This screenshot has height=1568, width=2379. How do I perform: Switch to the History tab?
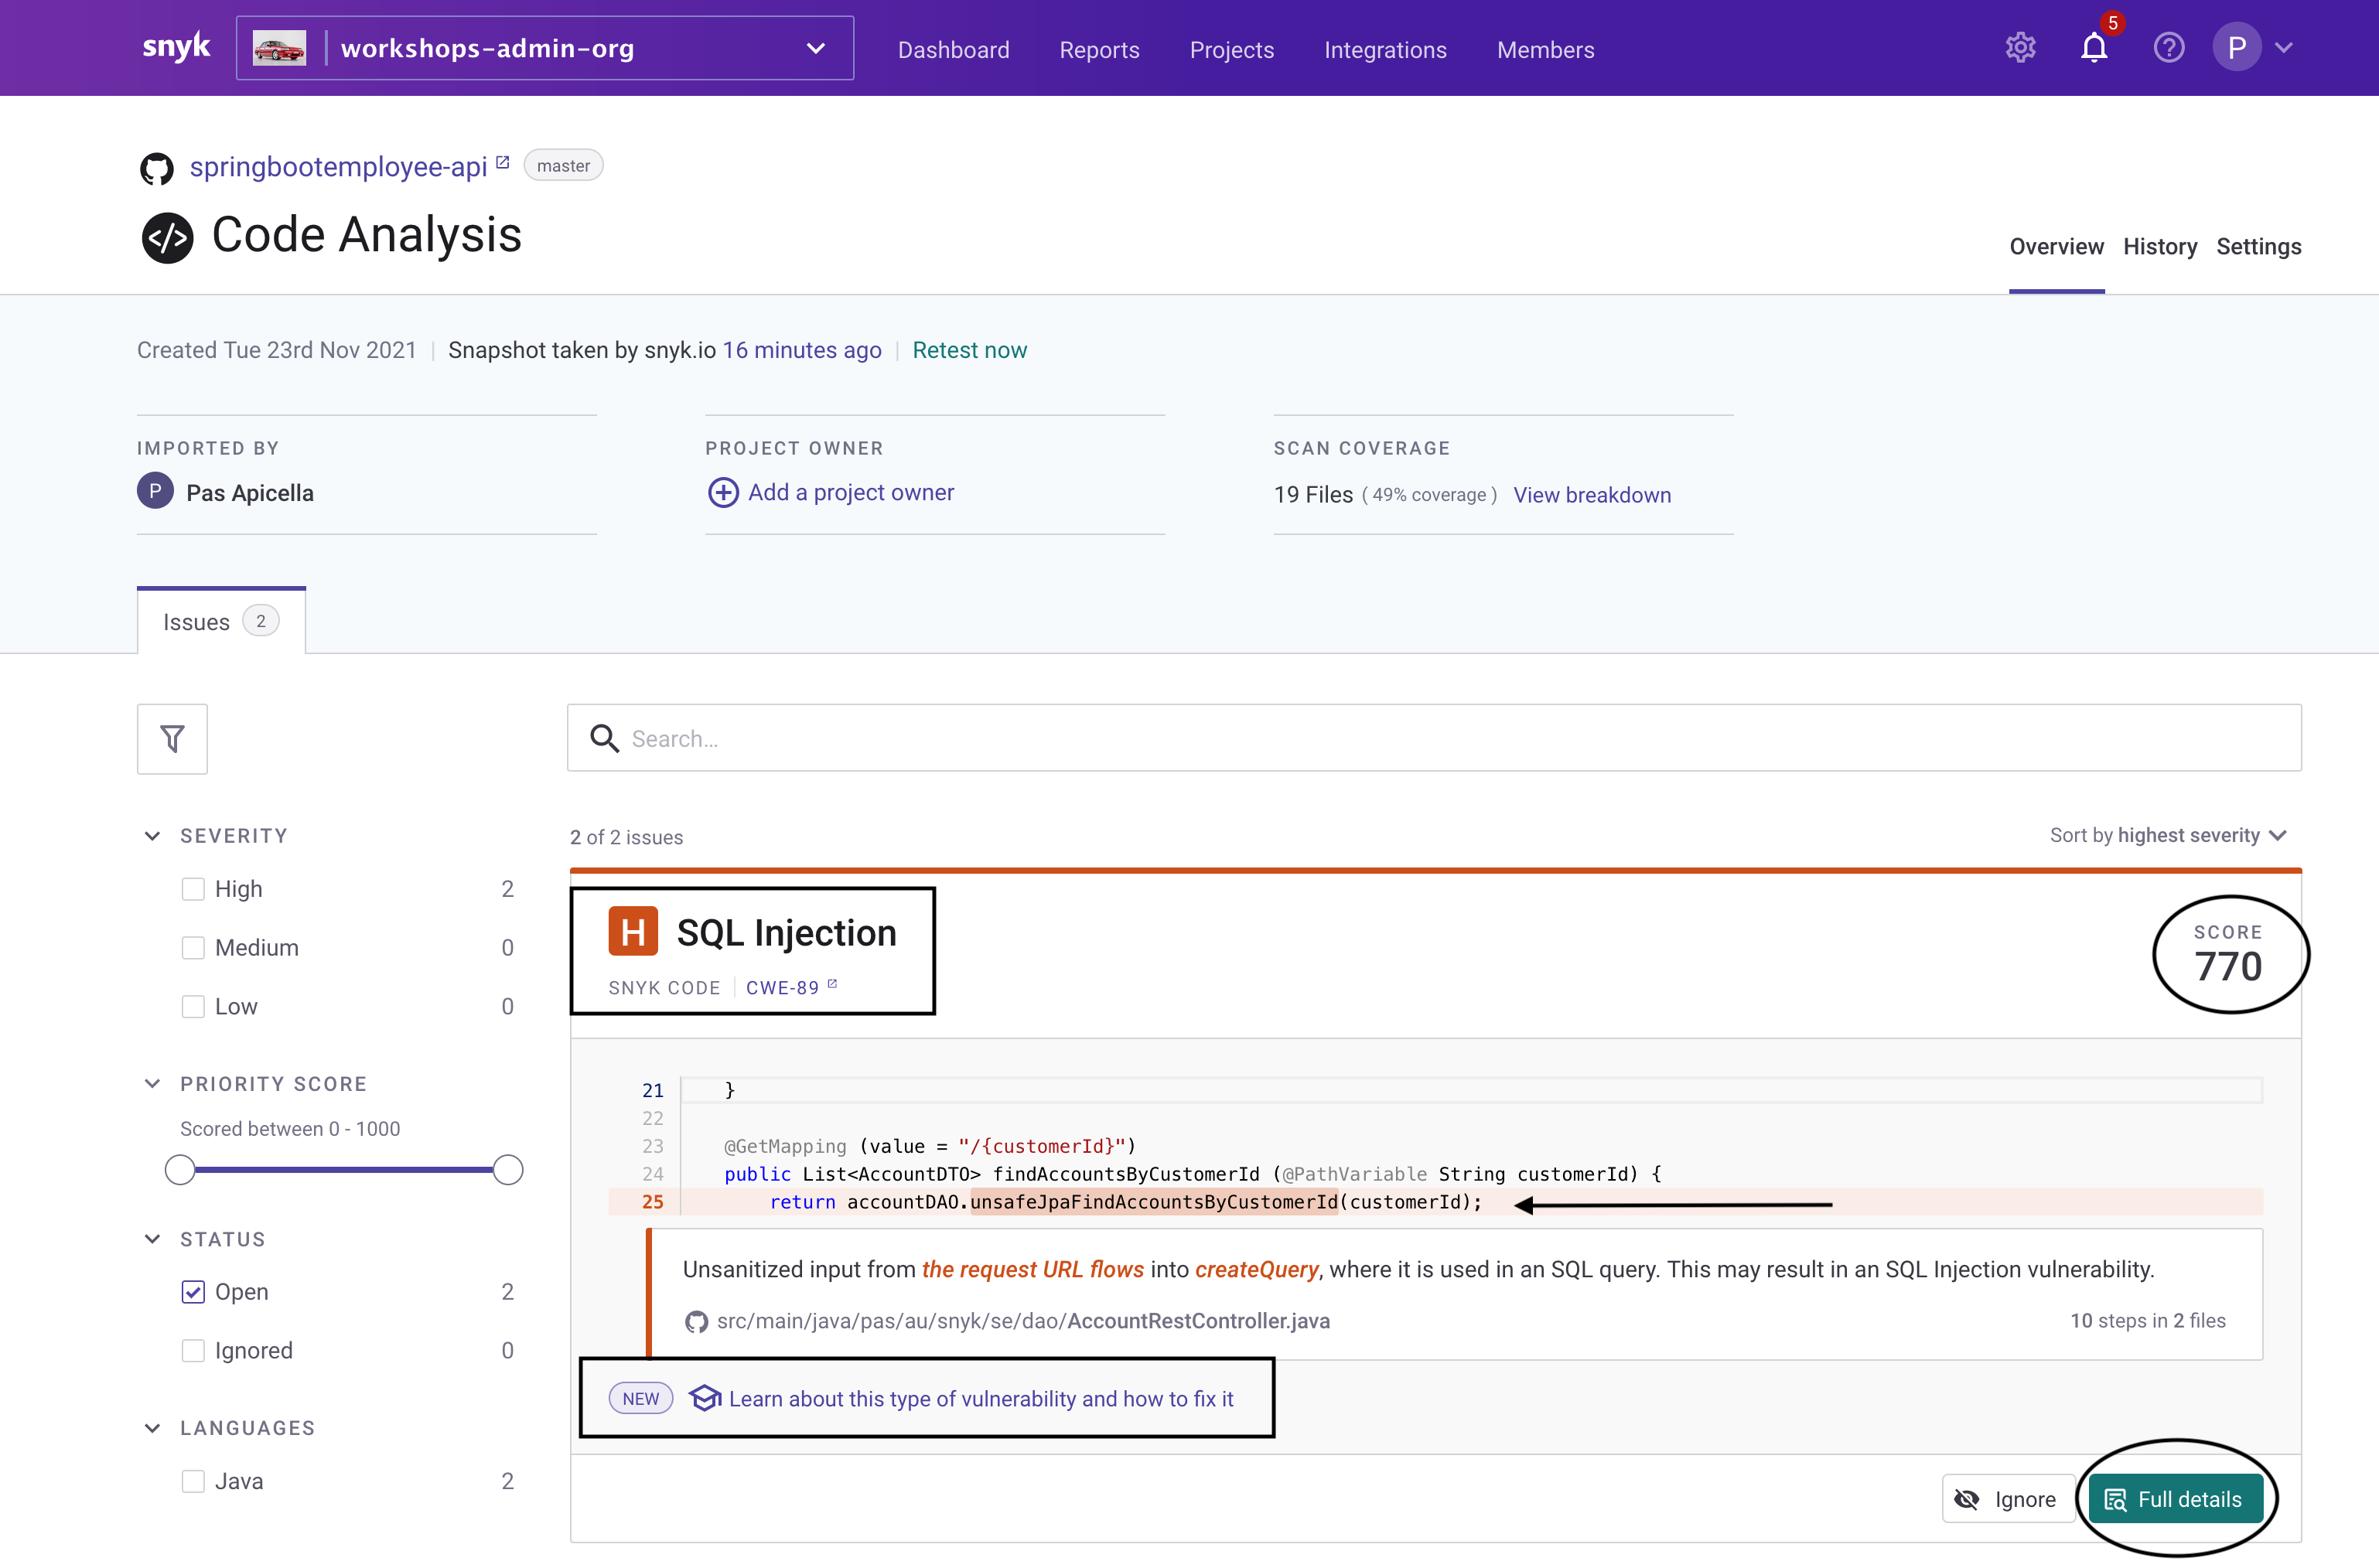coord(2159,246)
